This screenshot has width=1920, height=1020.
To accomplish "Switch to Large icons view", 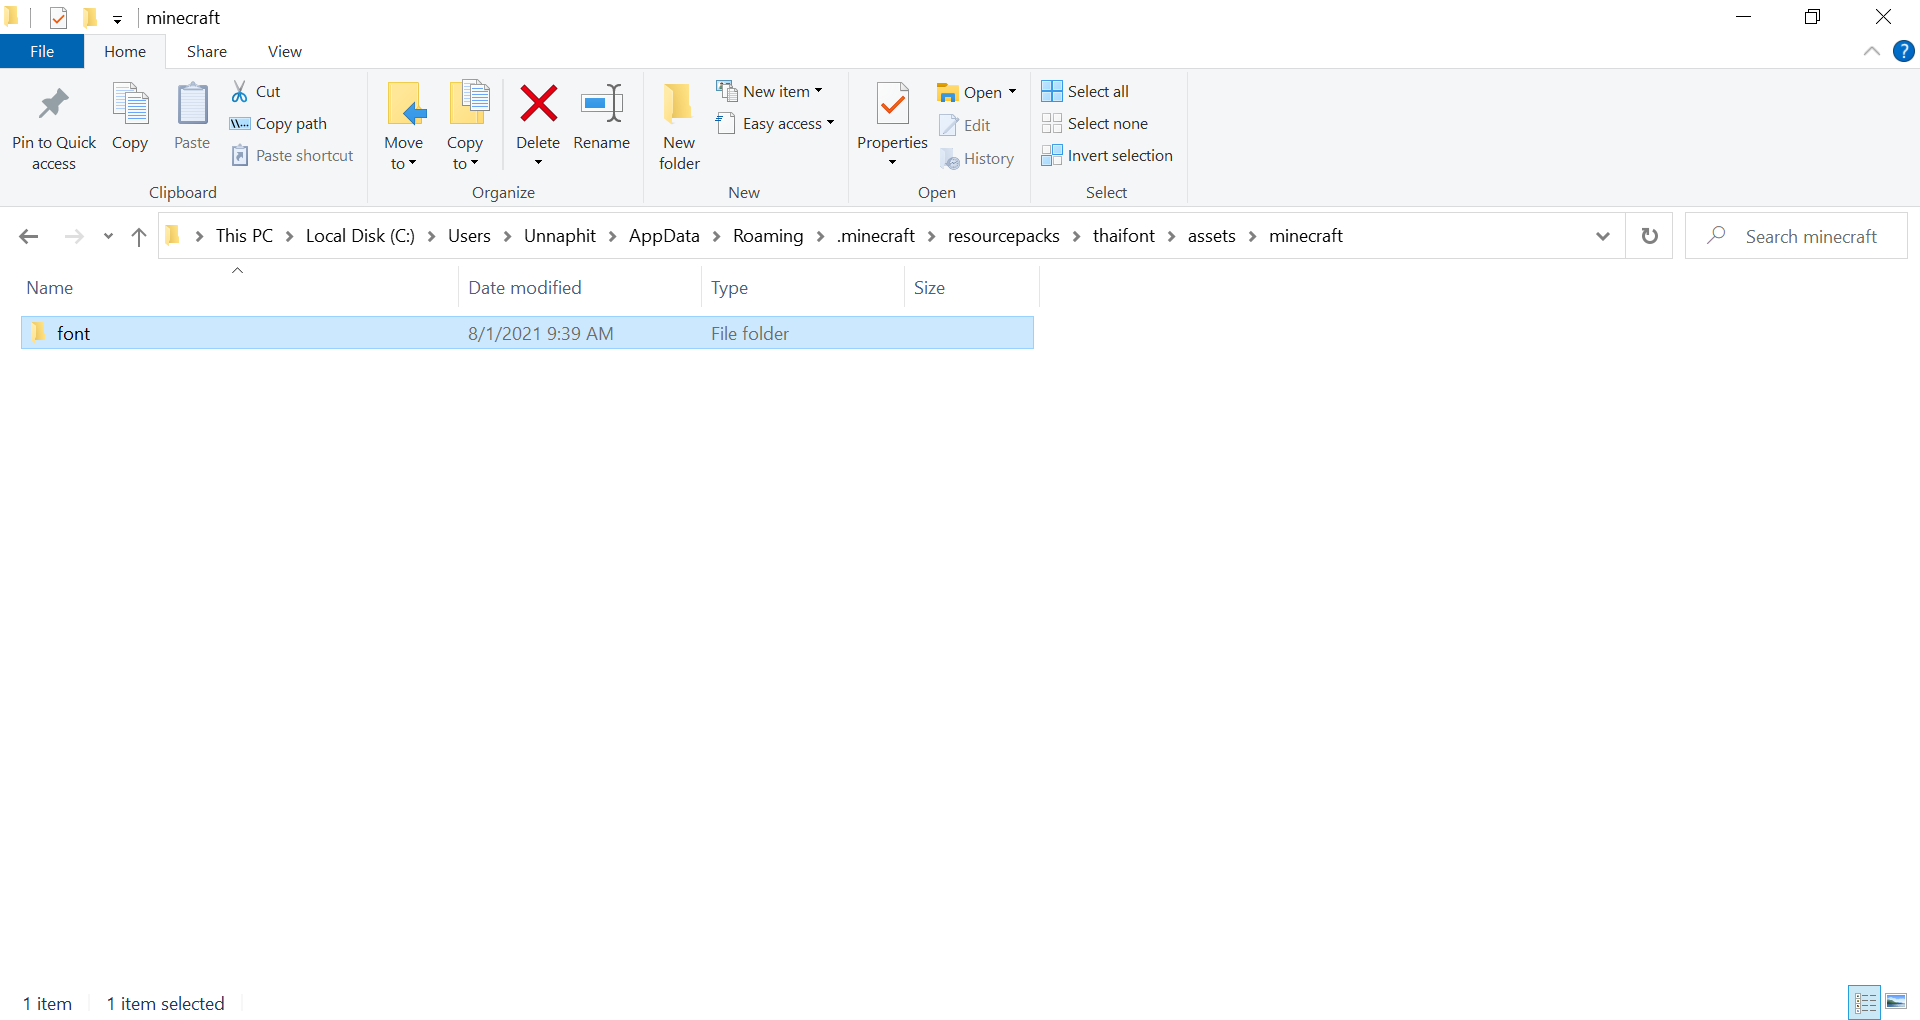I will 1896,1002.
